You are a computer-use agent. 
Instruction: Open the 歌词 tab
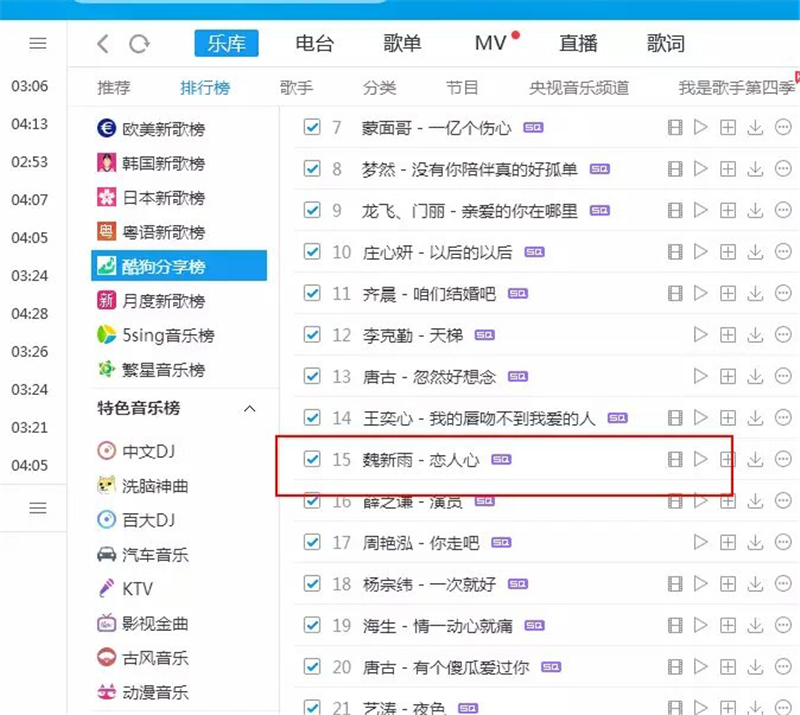coord(665,43)
